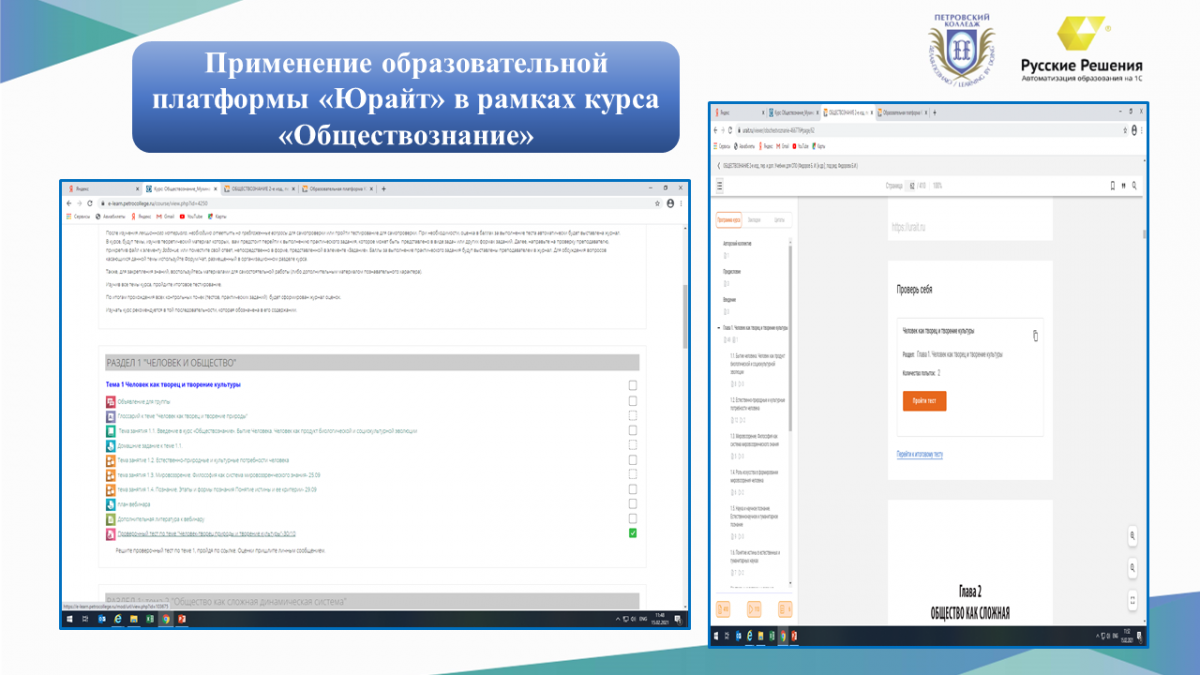Click Chrome icon in left window taskbar
The image size is (1200, 675).
[x=165, y=620]
